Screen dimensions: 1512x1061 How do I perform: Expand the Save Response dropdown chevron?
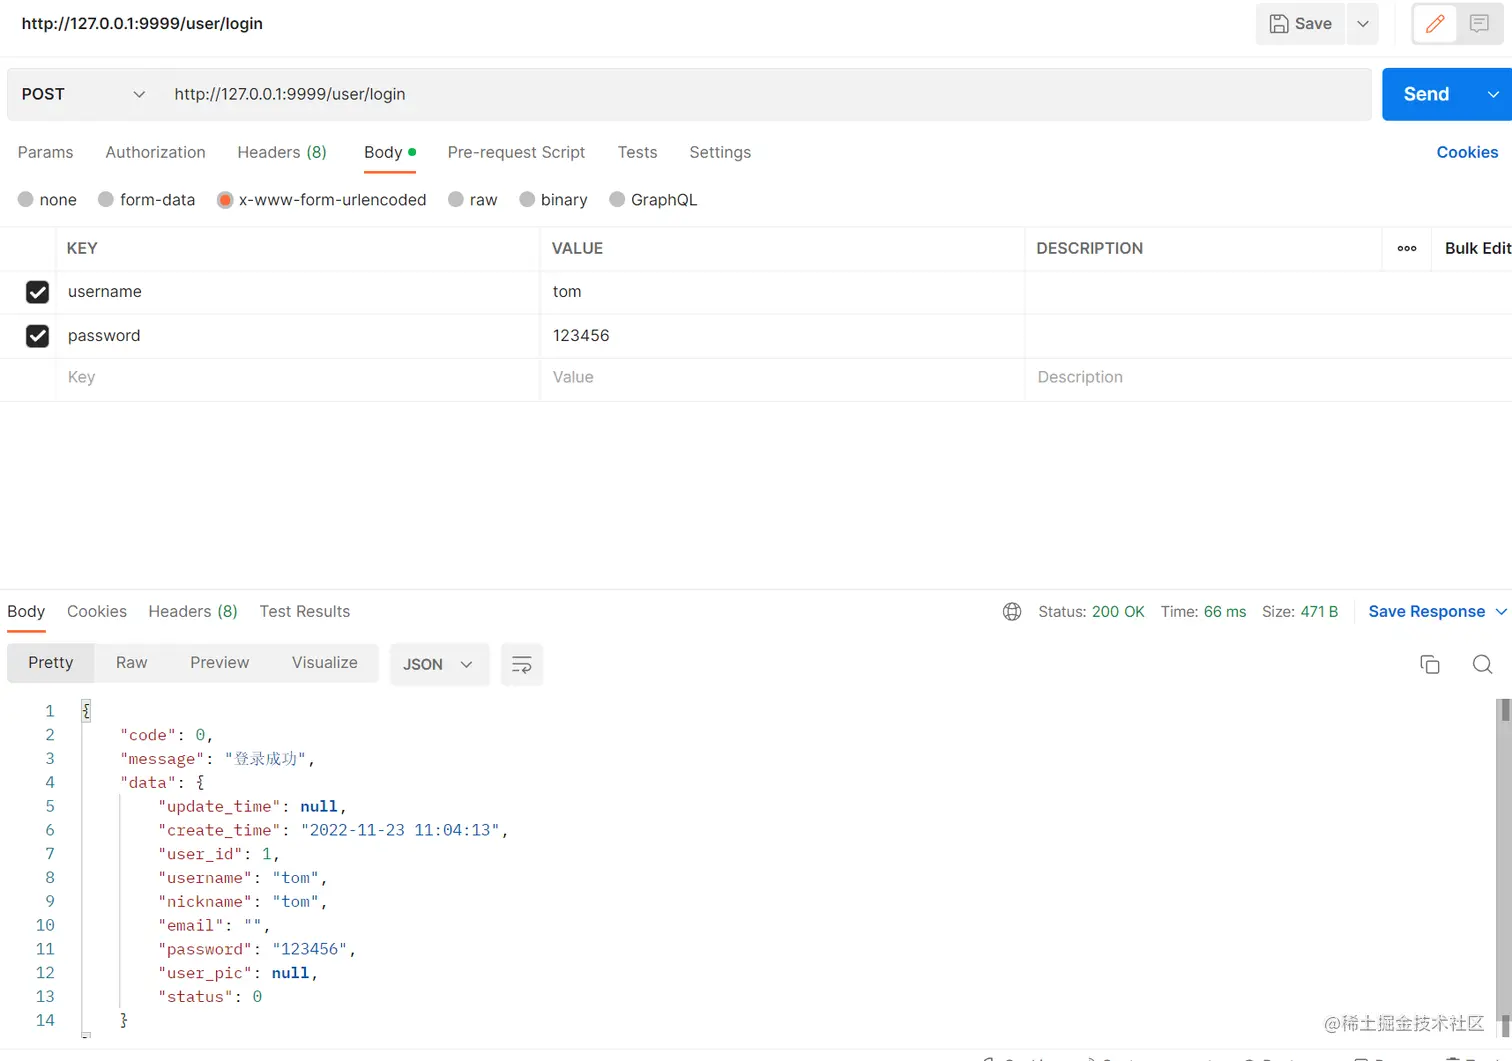pyautogui.click(x=1501, y=612)
